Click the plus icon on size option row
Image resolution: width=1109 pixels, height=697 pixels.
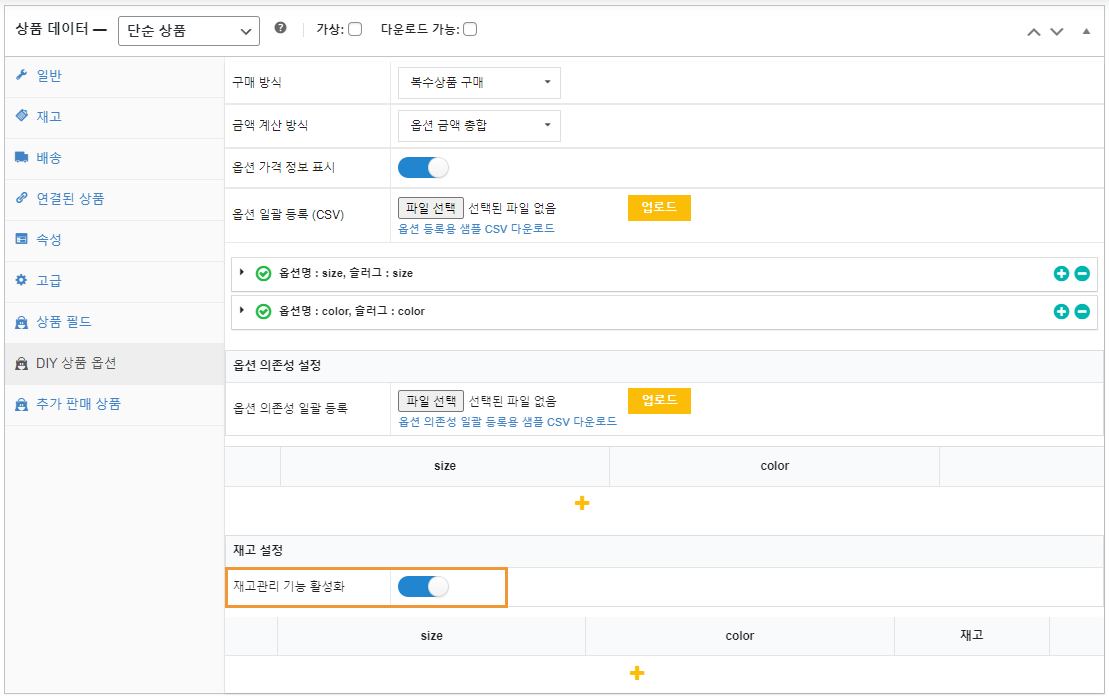tap(1061, 273)
